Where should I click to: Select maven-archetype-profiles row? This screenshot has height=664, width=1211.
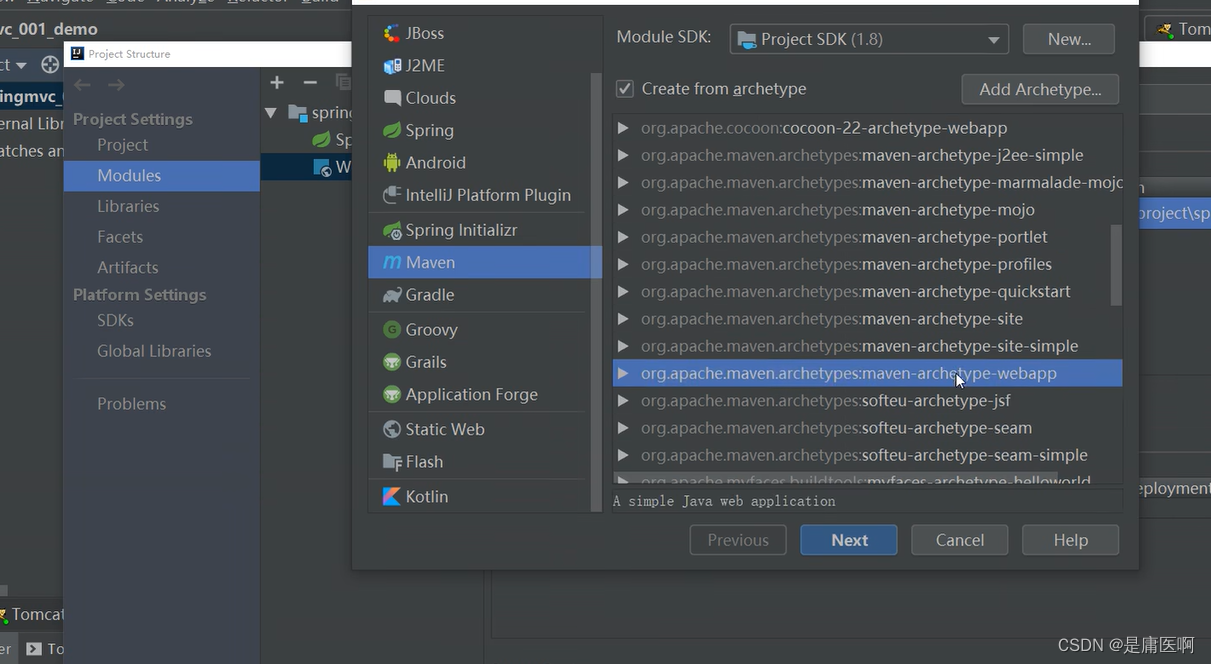pos(867,264)
